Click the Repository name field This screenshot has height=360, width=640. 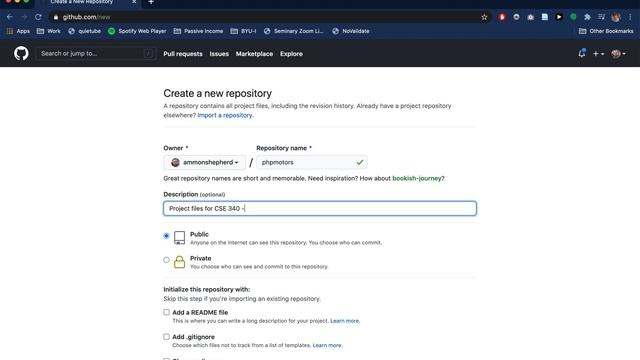pos(312,162)
